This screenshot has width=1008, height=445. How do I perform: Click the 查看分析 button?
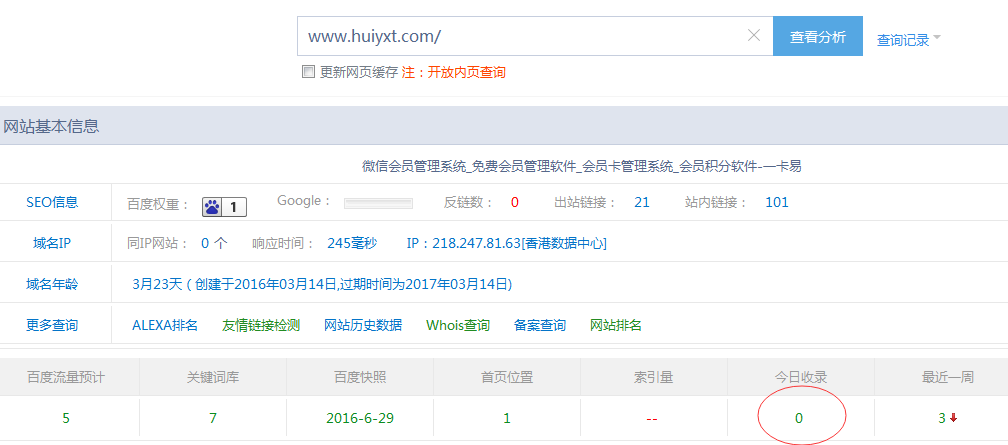point(818,37)
